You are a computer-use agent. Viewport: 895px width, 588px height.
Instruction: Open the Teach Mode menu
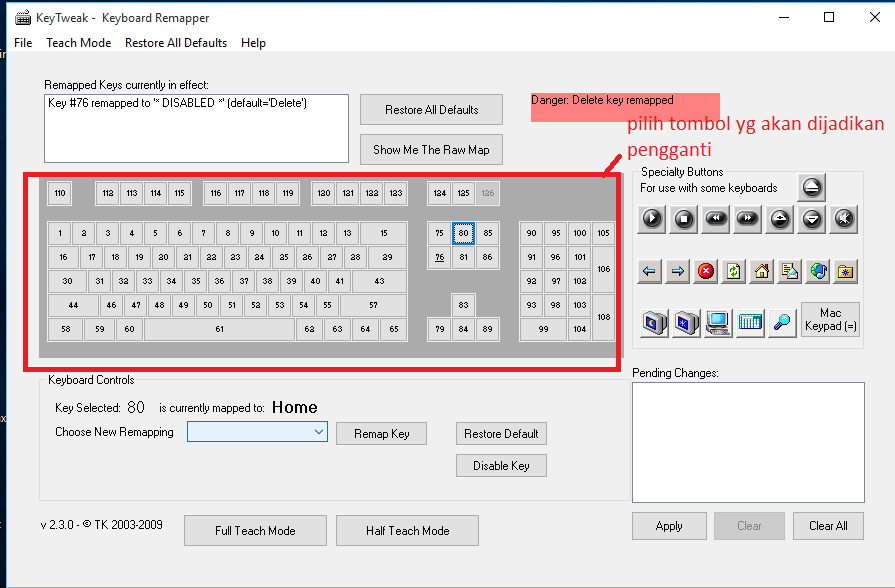pyautogui.click(x=79, y=43)
